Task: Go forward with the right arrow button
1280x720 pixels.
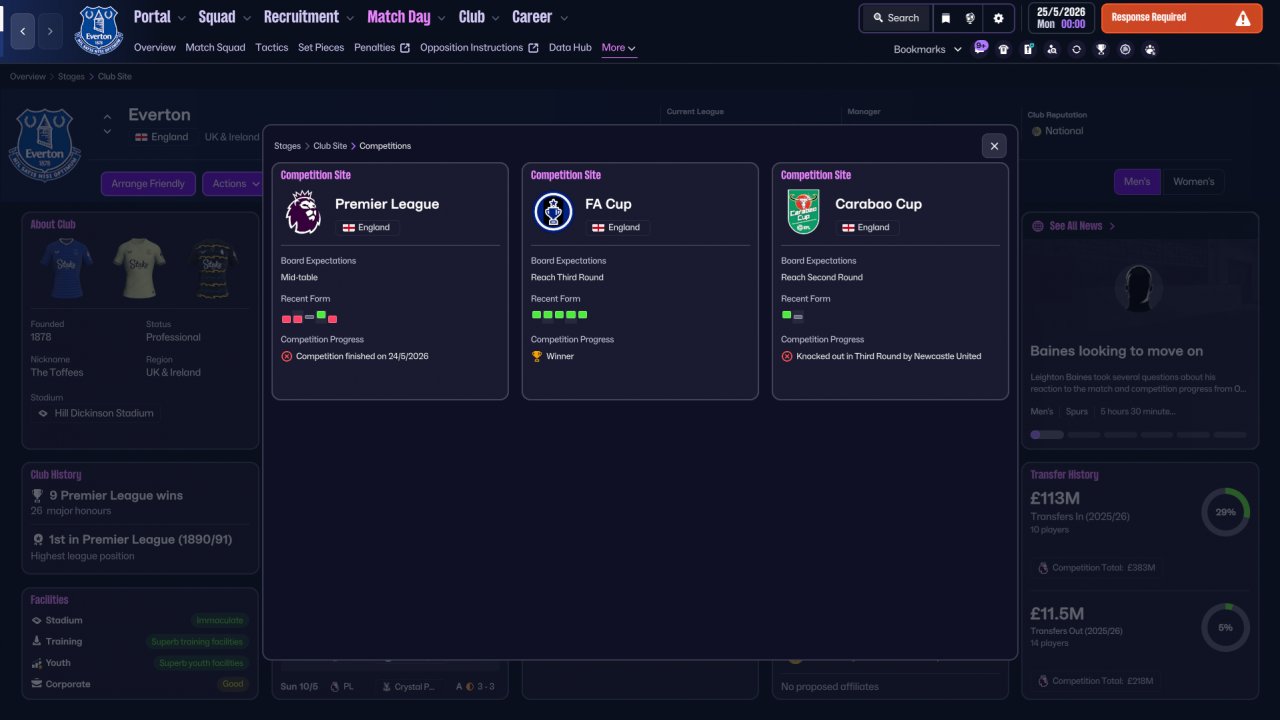Action: tap(50, 31)
